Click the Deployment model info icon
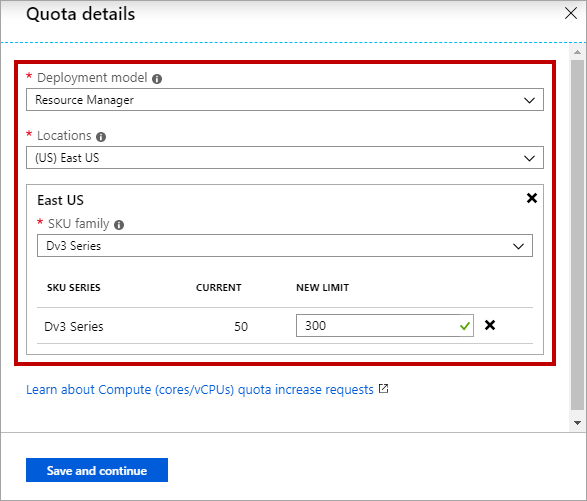The width and height of the screenshot is (587, 501). tap(157, 79)
